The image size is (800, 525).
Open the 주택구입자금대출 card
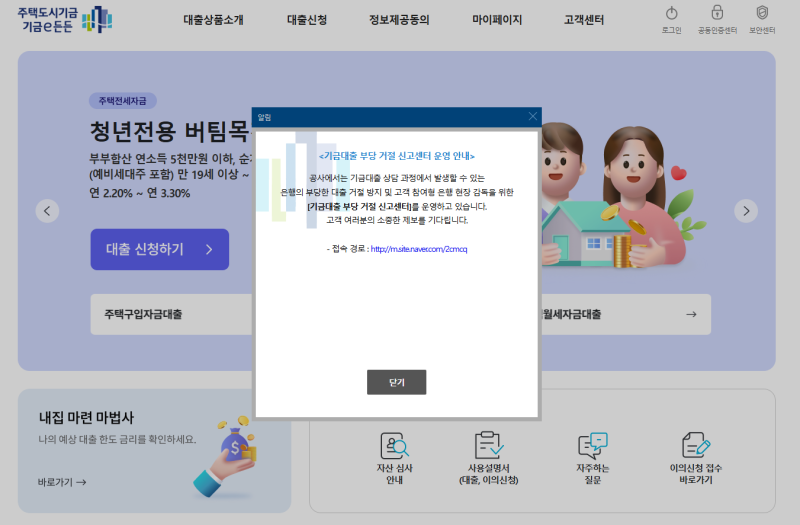point(171,314)
